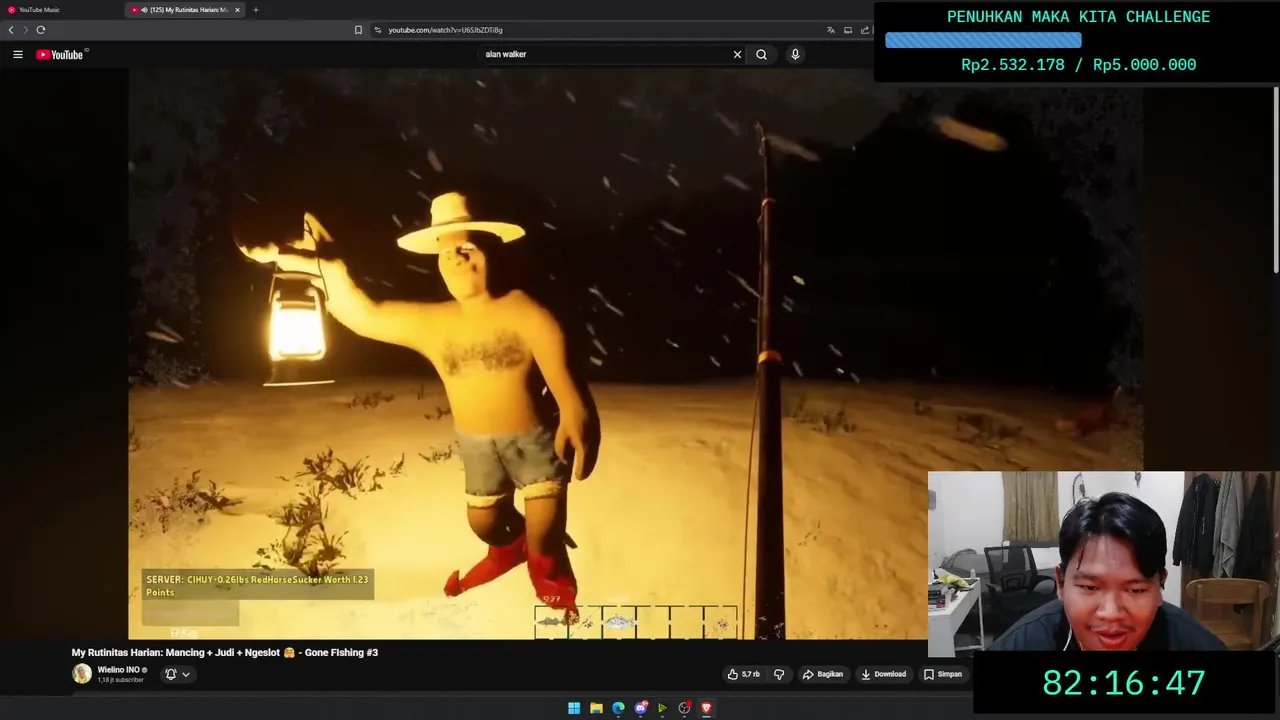Open the Wielino INO channel name link
Image resolution: width=1280 pixels, height=720 pixels.
(x=118, y=670)
